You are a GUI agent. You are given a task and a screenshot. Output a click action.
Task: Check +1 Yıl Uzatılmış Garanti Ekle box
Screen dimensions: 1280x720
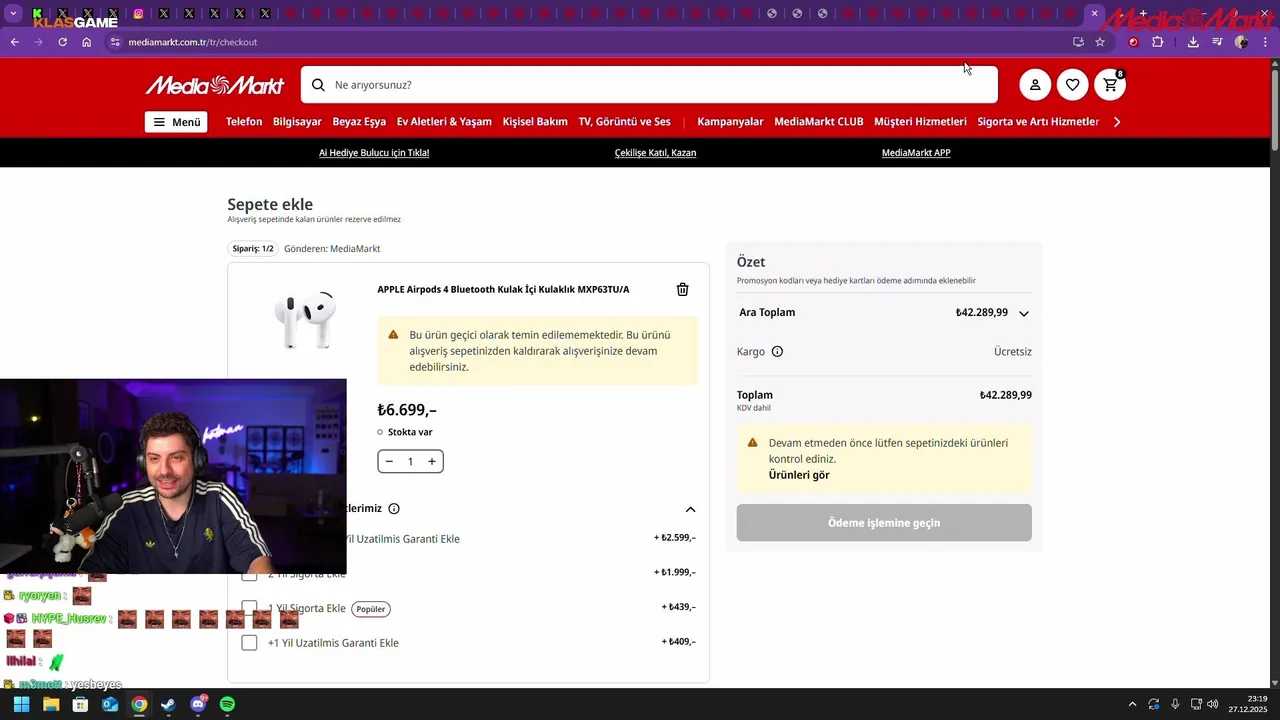point(249,643)
